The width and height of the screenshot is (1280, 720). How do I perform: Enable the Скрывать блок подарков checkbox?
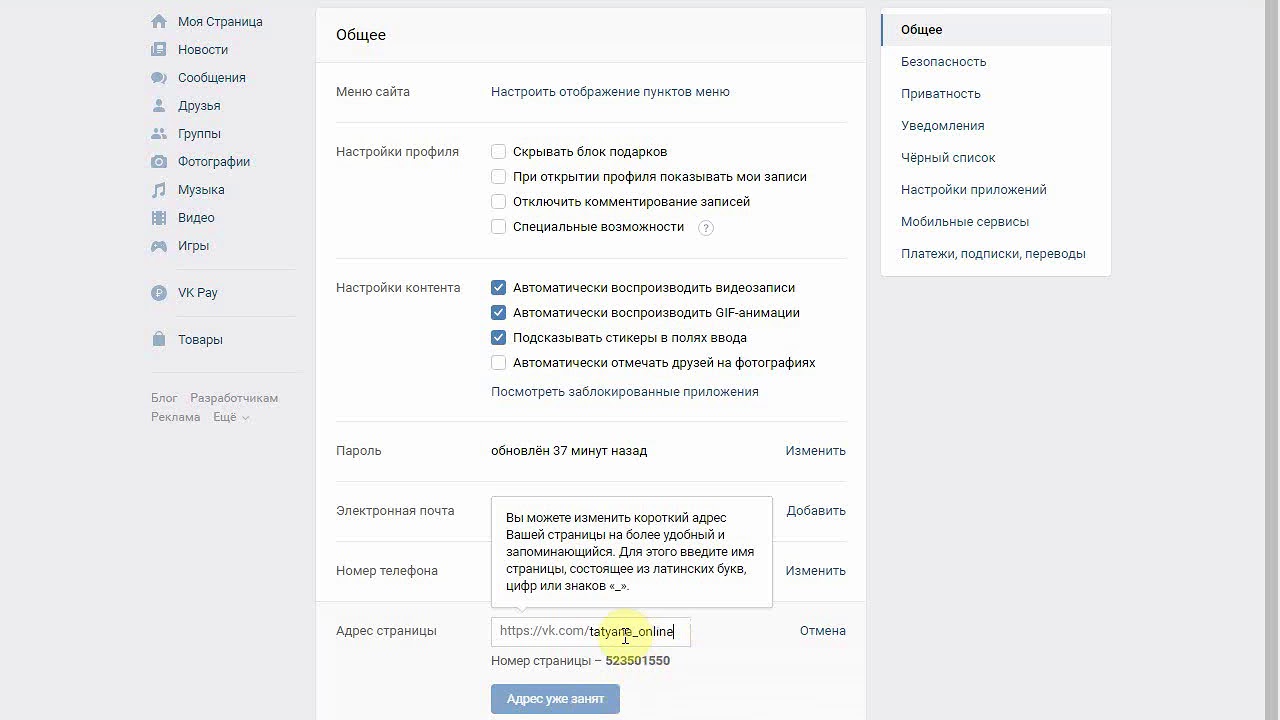pos(498,152)
